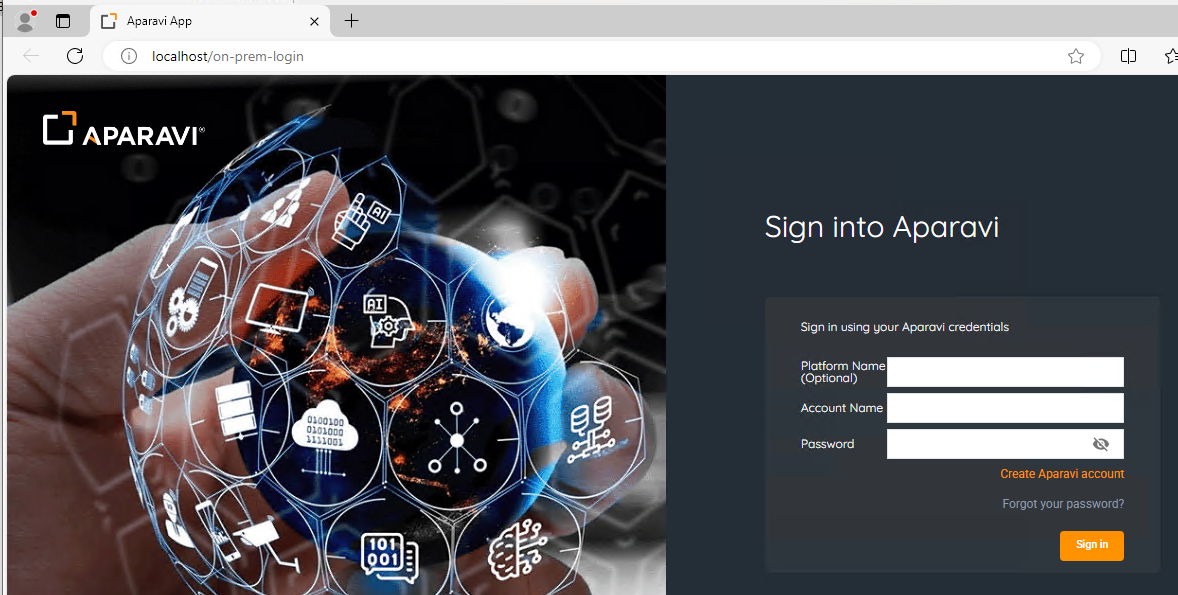This screenshot has width=1178, height=595.
Task: Open the Create Aparavi account link
Action: coord(1062,474)
